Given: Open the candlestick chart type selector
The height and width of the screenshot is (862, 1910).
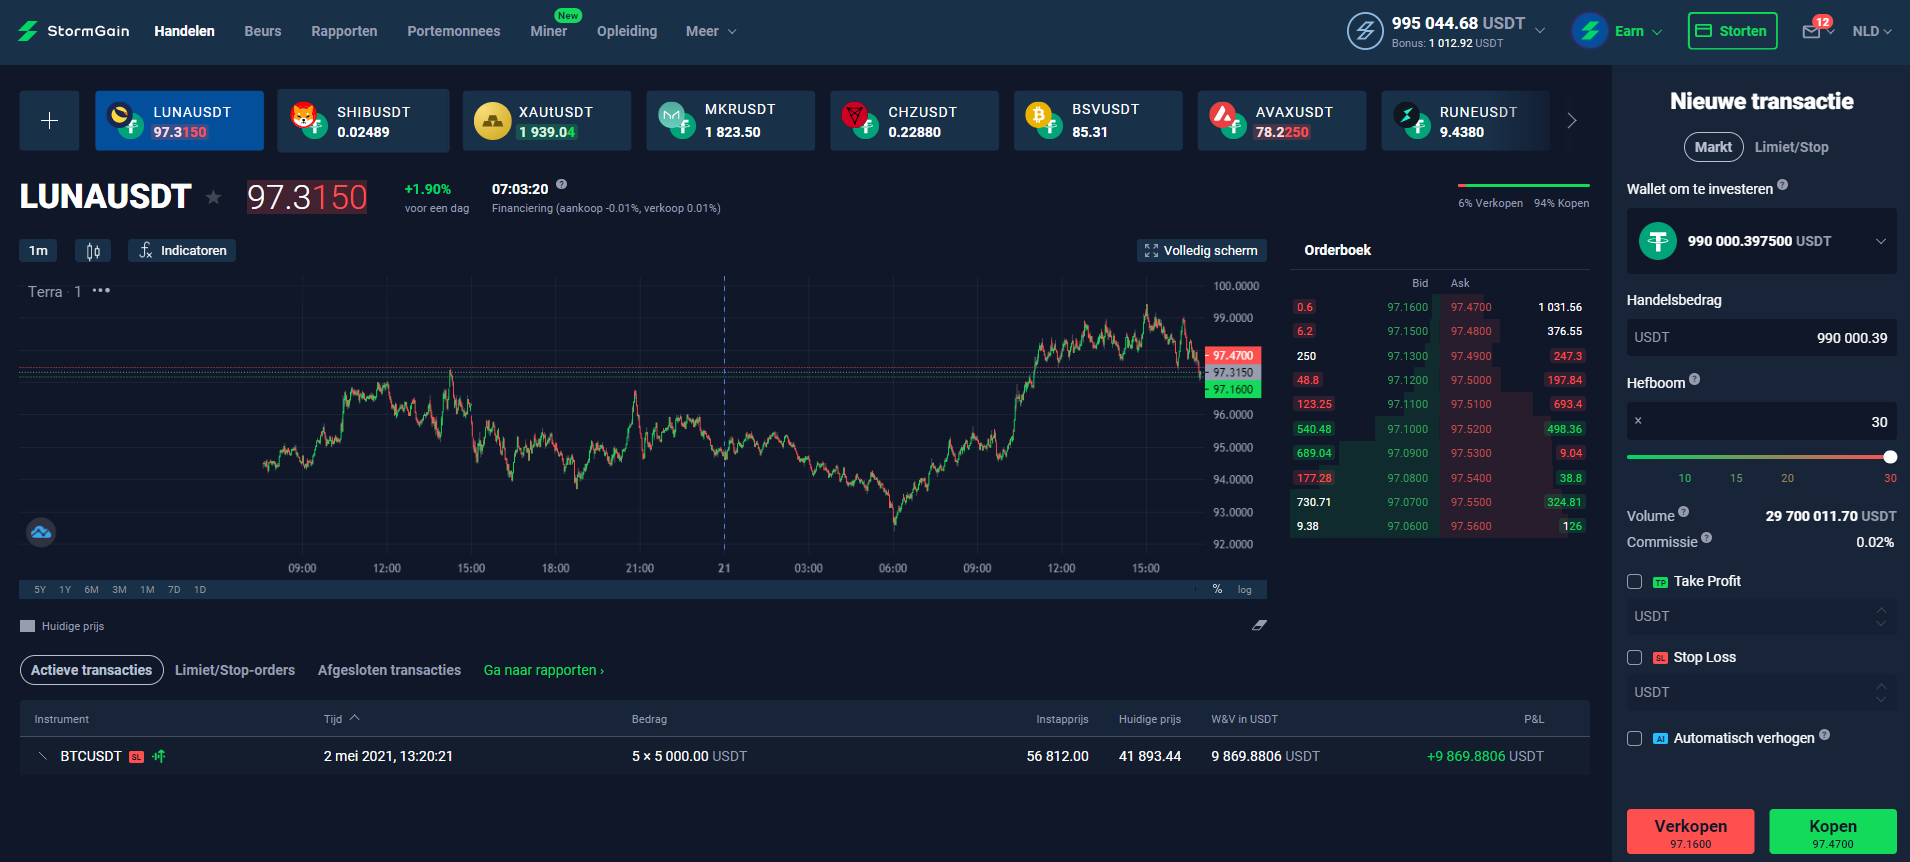Looking at the screenshot, I should click(93, 251).
